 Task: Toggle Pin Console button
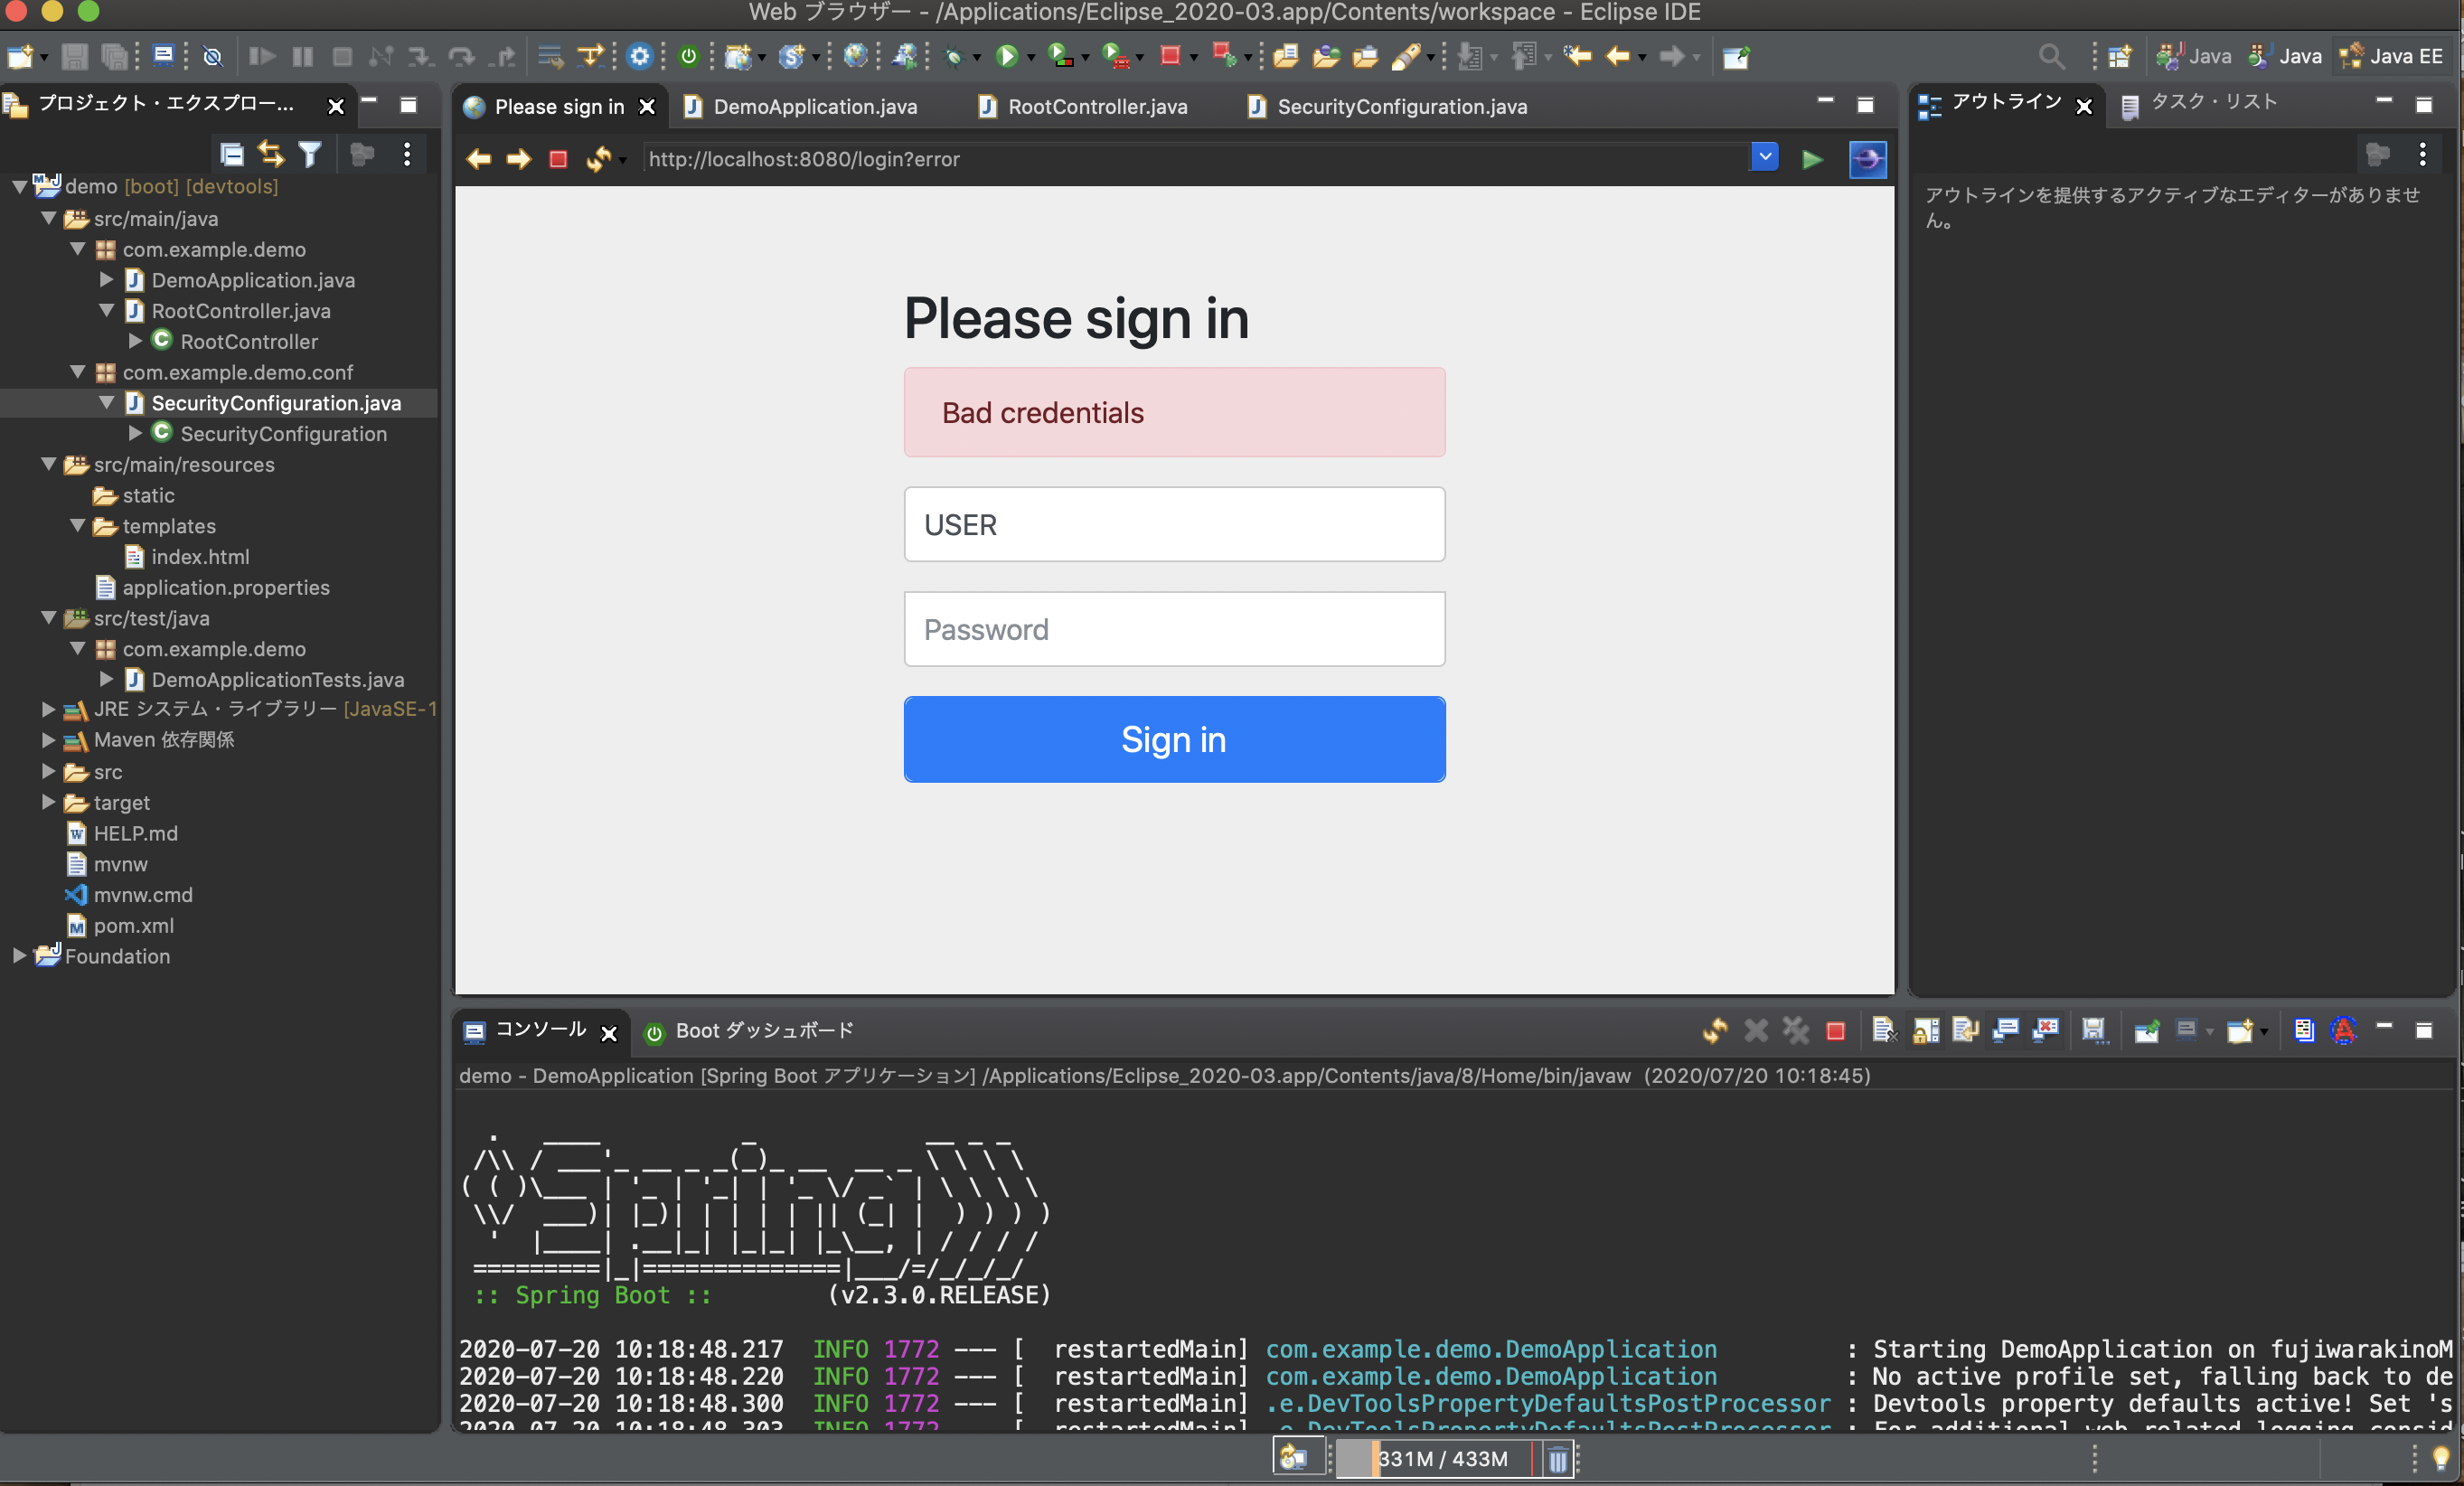[2146, 1031]
